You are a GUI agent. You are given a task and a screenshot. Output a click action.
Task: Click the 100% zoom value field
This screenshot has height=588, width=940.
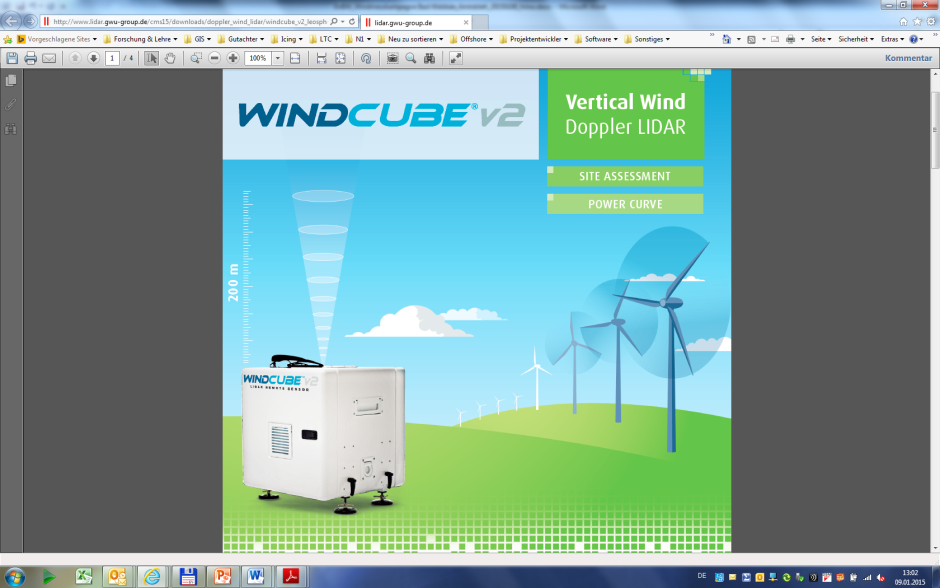pyautogui.click(x=258, y=58)
